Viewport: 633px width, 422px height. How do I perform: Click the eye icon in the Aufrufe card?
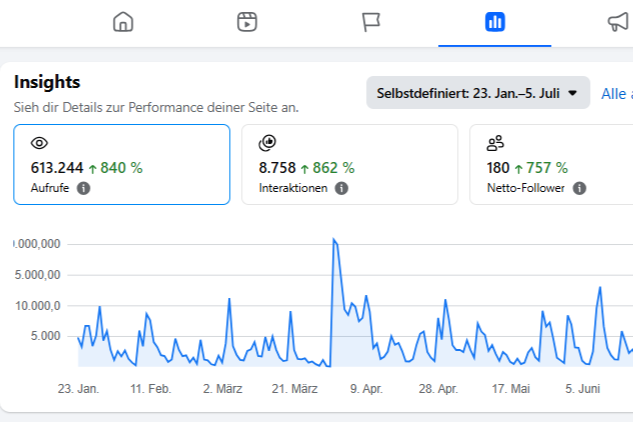39,143
